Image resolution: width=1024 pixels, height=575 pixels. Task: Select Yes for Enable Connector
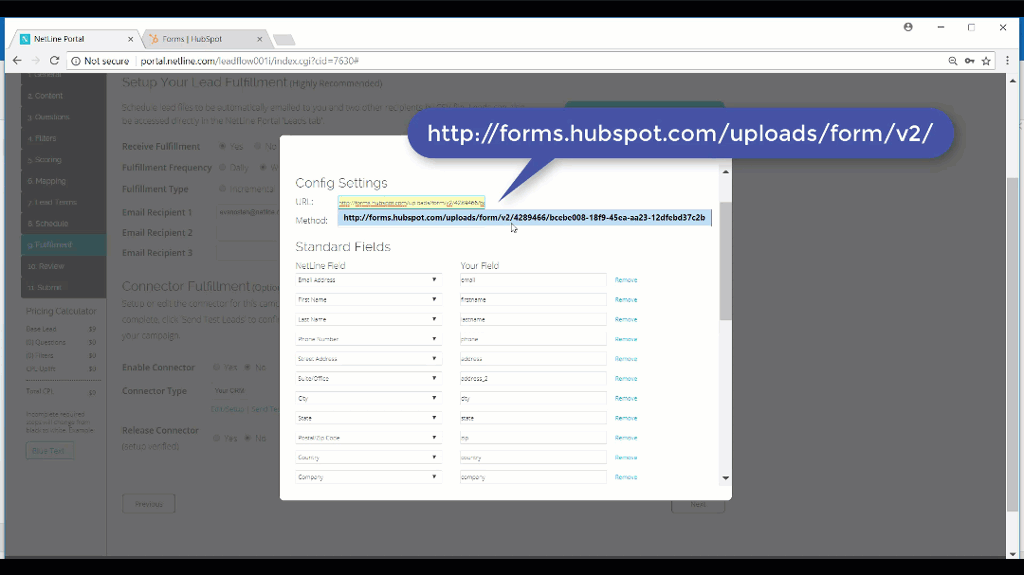click(x=216, y=367)
